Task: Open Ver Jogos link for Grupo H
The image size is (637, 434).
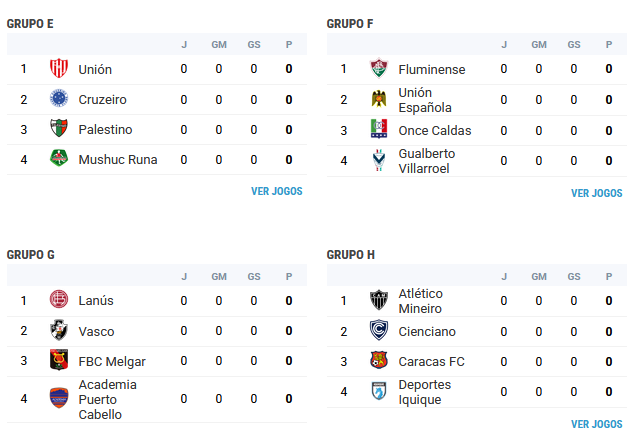Action: click(x=596, y=424)
